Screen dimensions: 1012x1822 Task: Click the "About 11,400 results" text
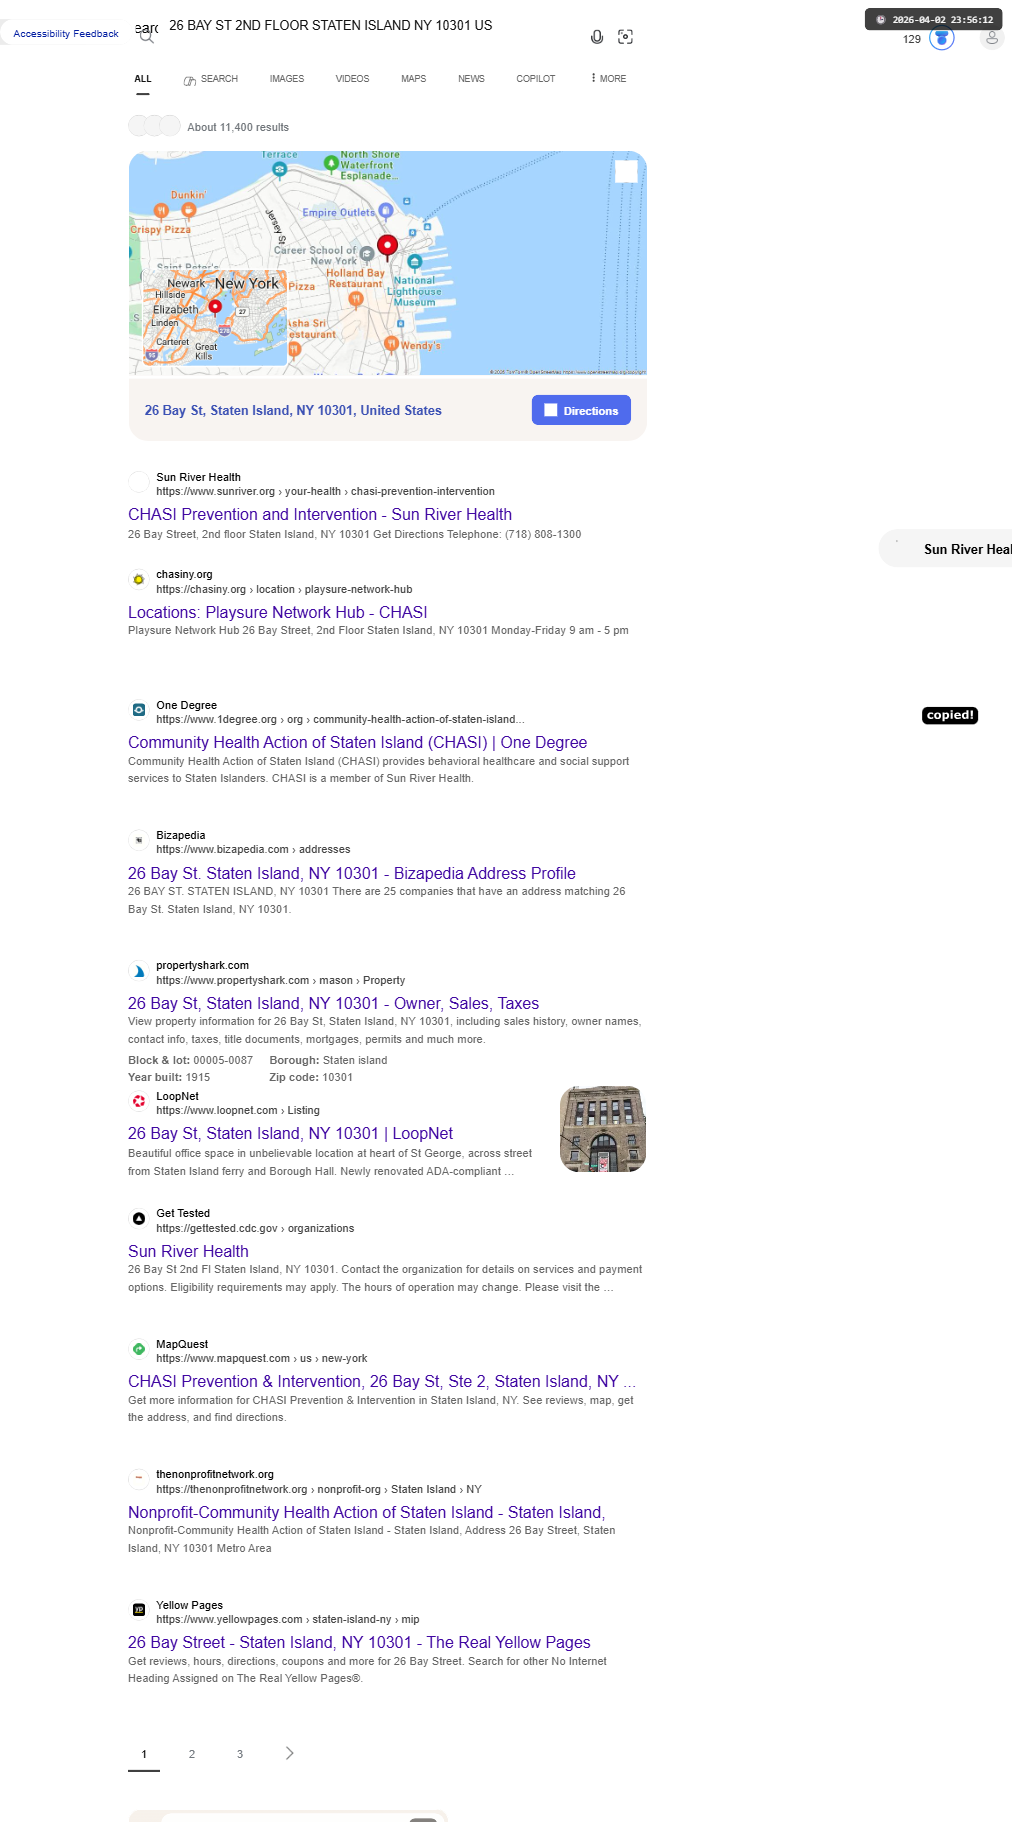238,127
